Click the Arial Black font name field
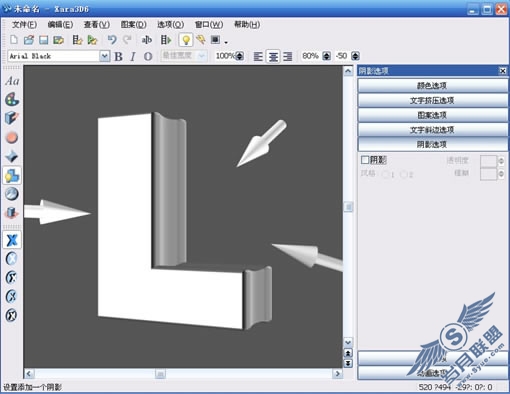 click(54, 56)
